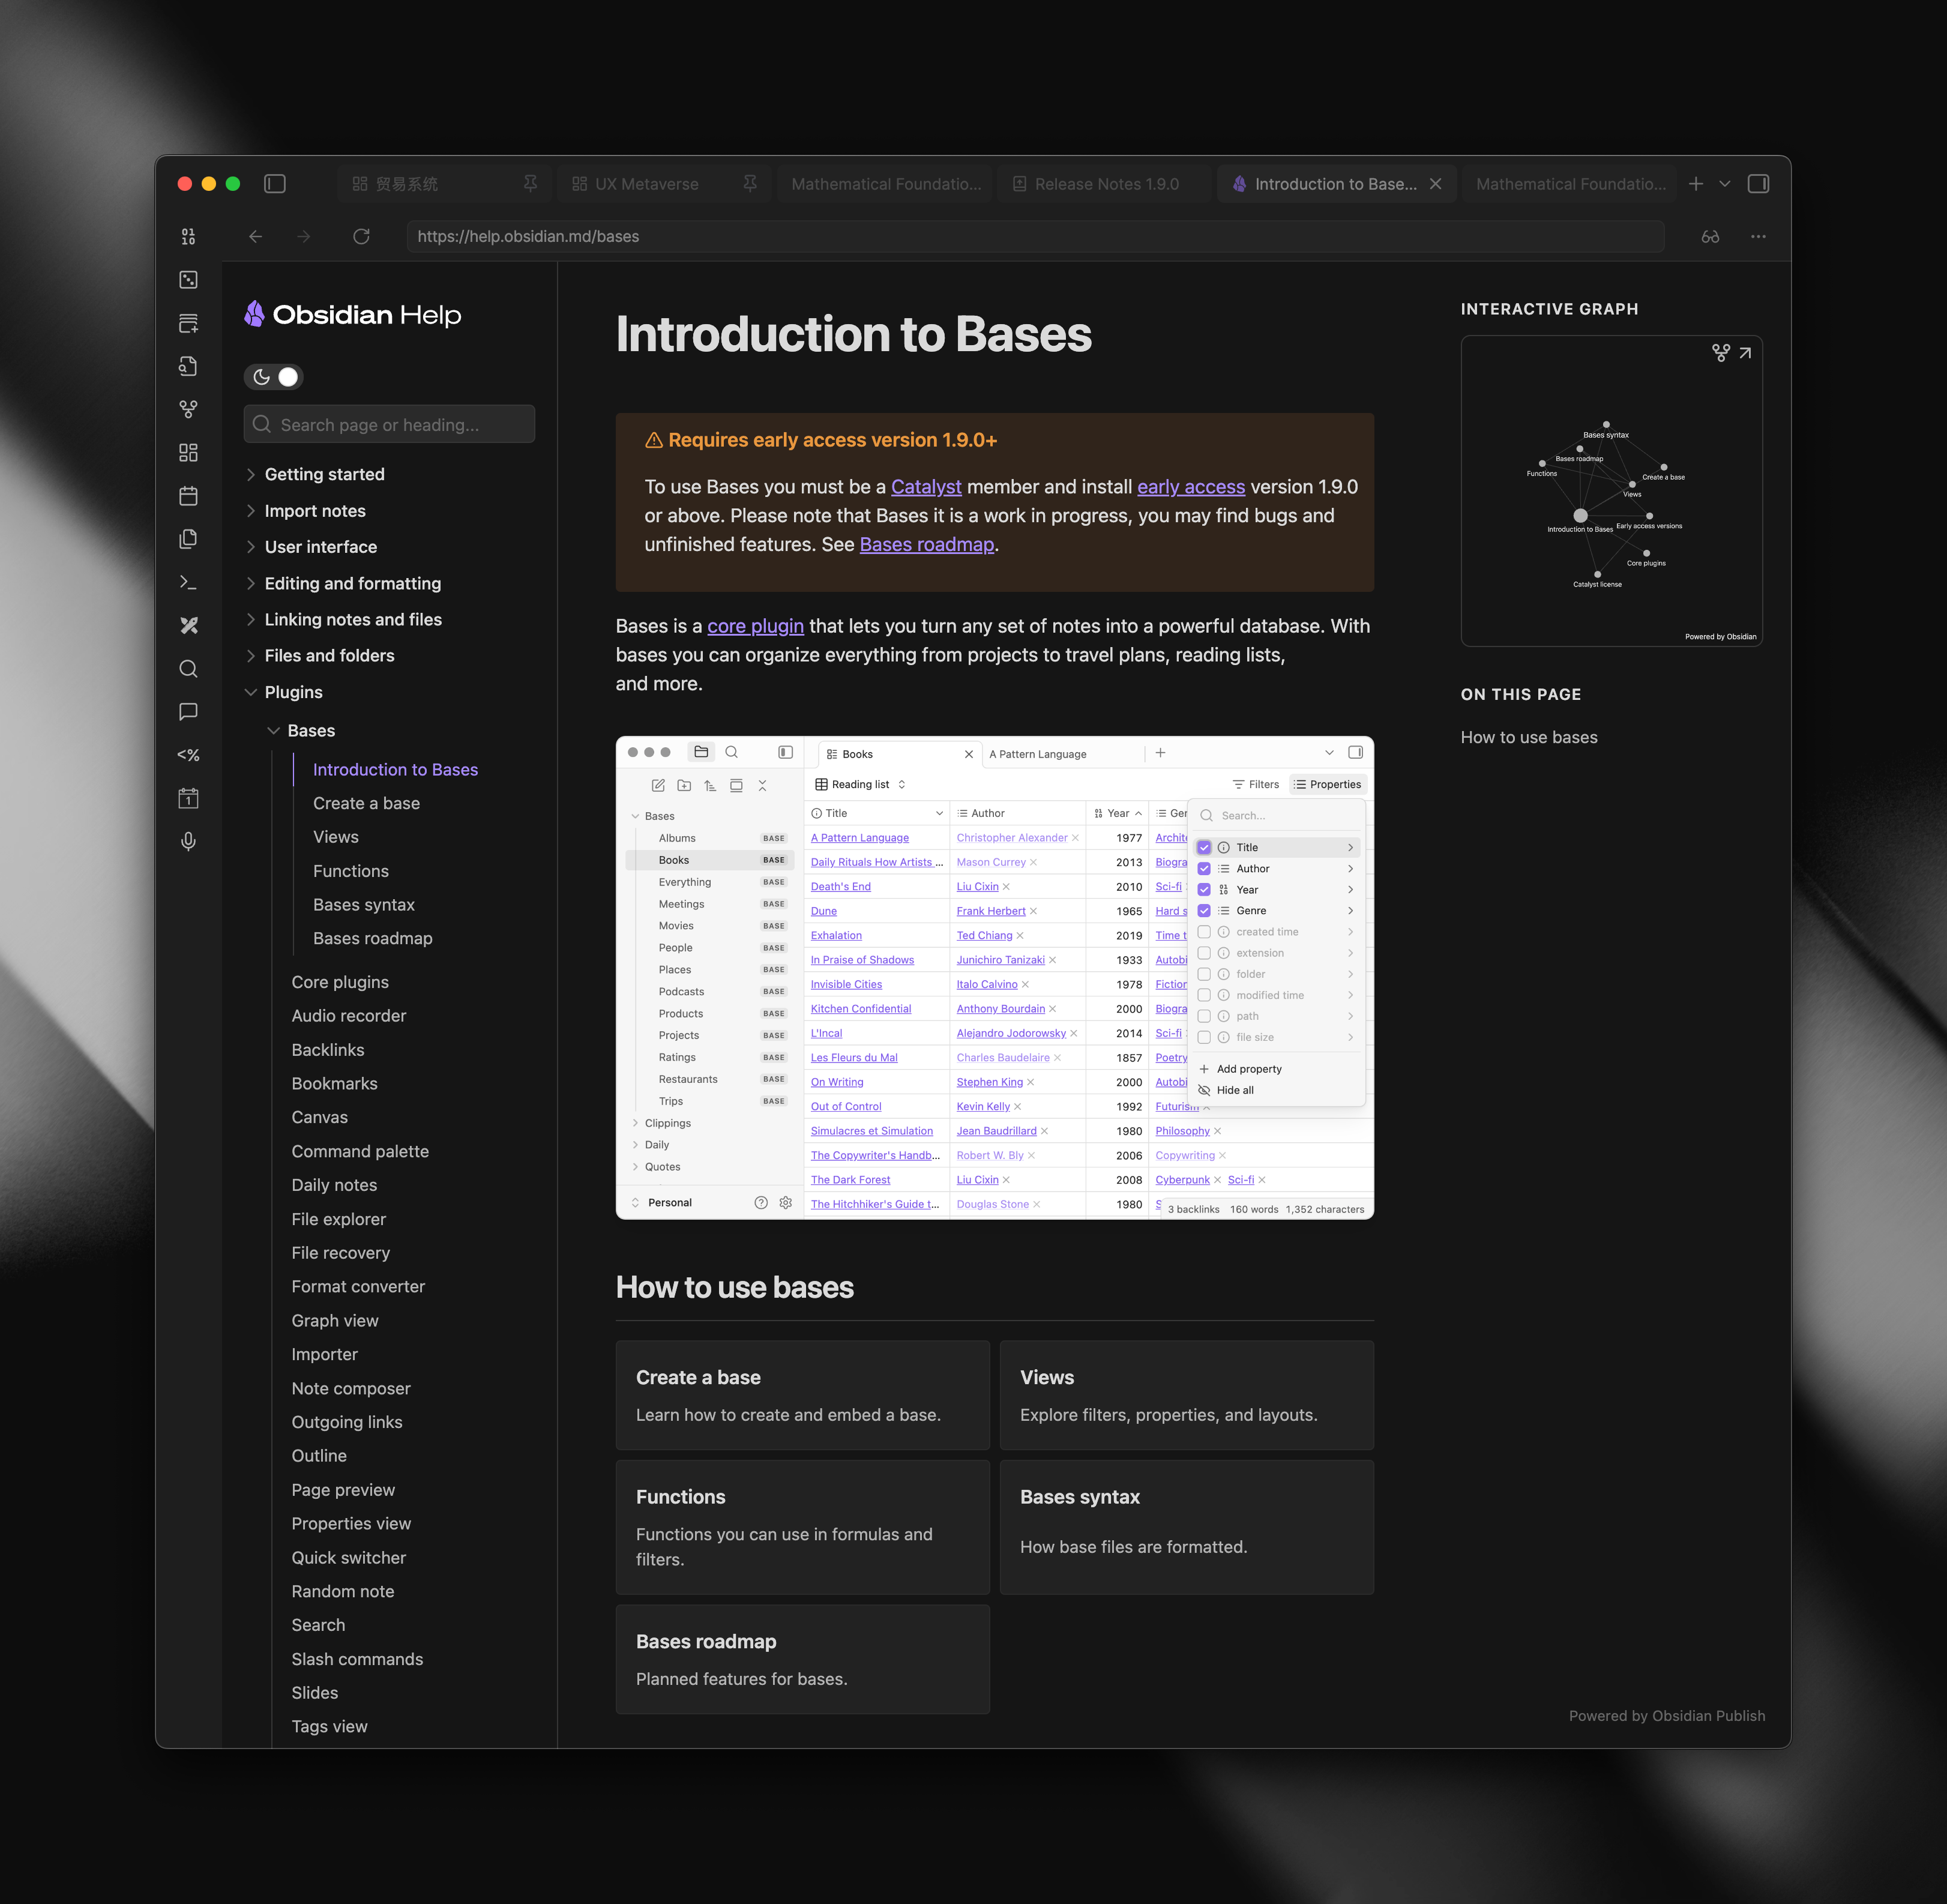Open a random note via dice icon
The width and height of the screenshot is (1947, 1904).
pyautogui.click(x=188, y=280)
